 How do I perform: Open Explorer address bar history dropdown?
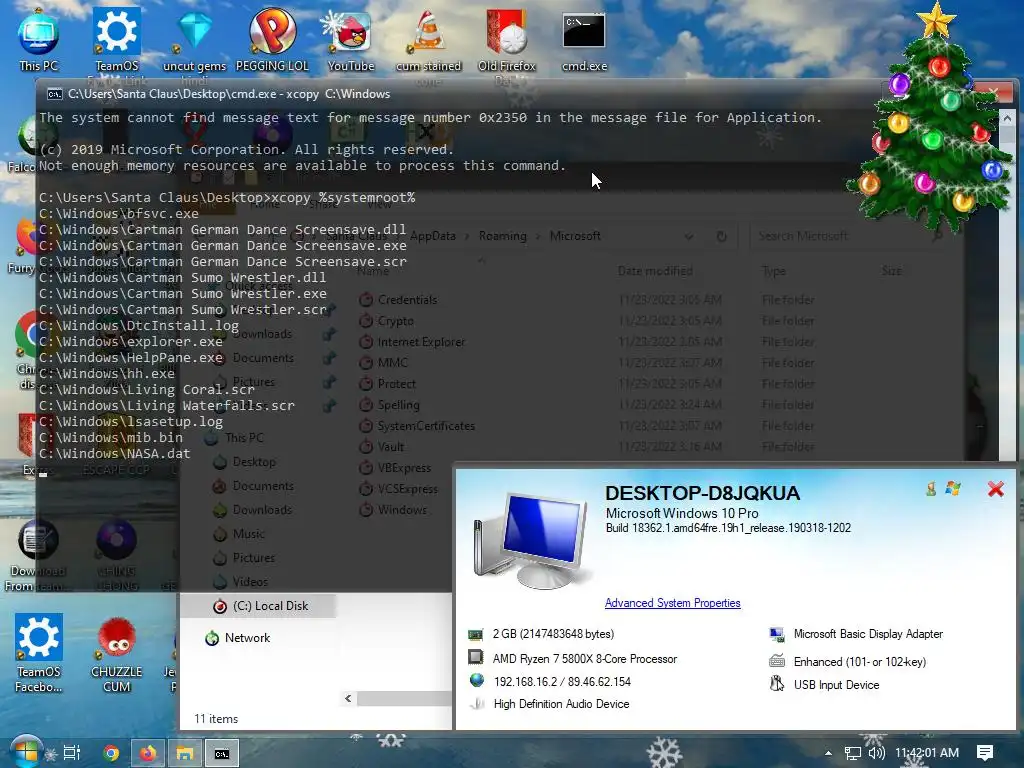tap(689, 236)
